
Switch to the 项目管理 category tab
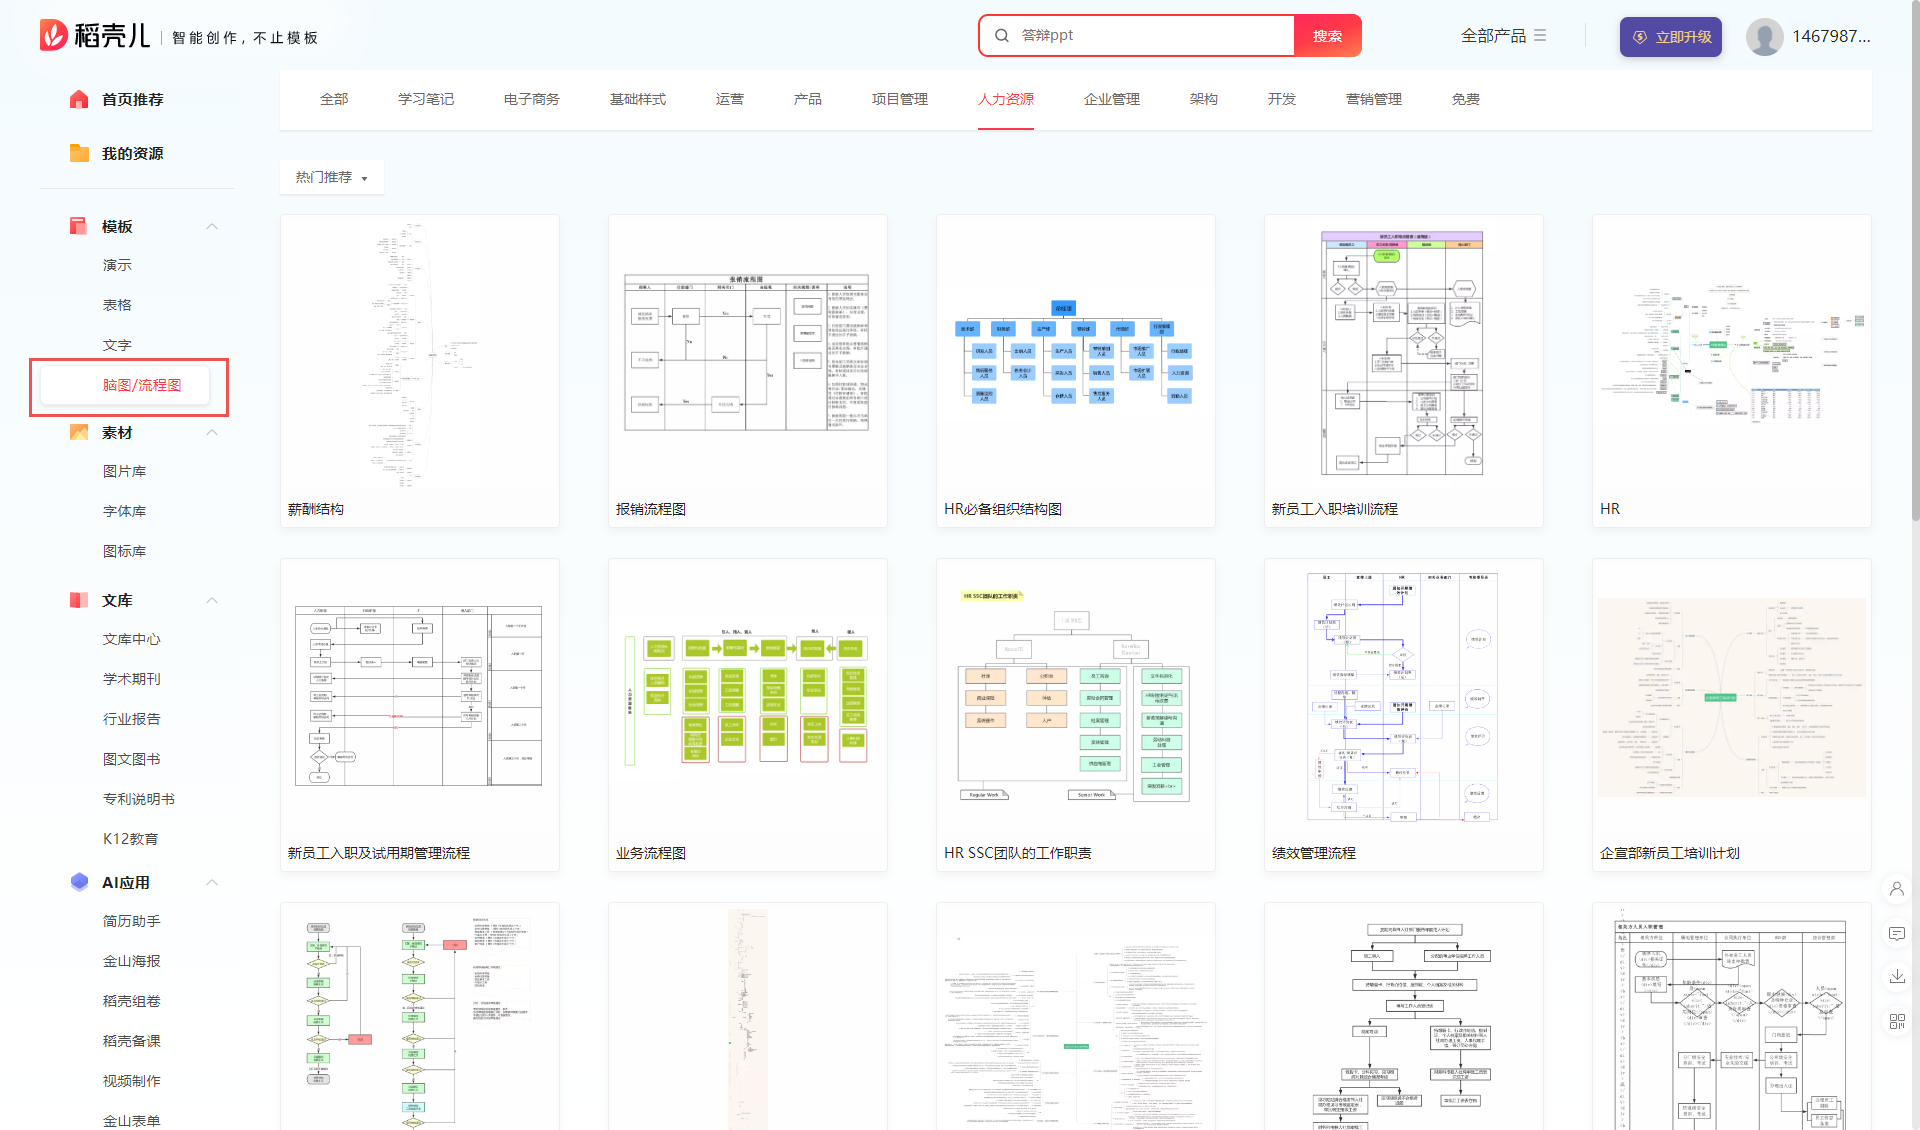click(x=899, y=99)
